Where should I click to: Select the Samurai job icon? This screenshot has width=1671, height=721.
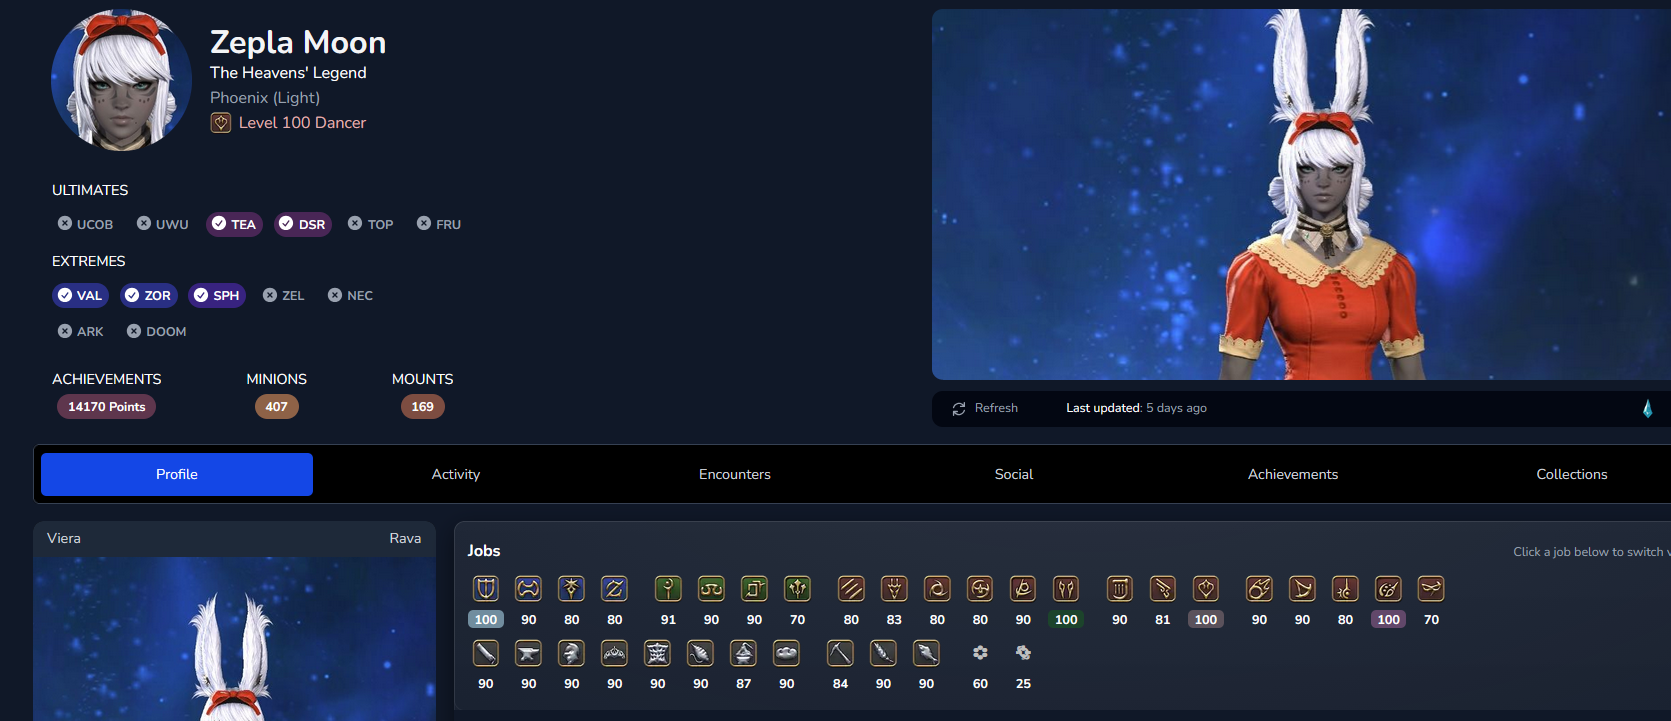[980, 588]
